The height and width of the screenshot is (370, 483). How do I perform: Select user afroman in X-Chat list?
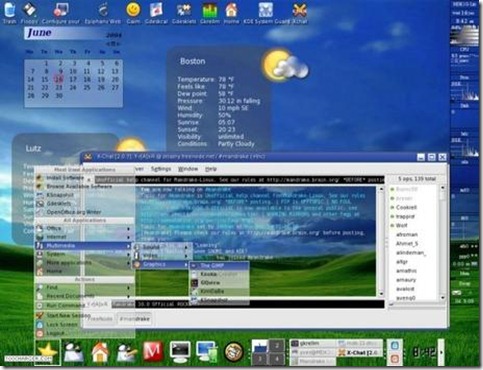tap(407, 235)
